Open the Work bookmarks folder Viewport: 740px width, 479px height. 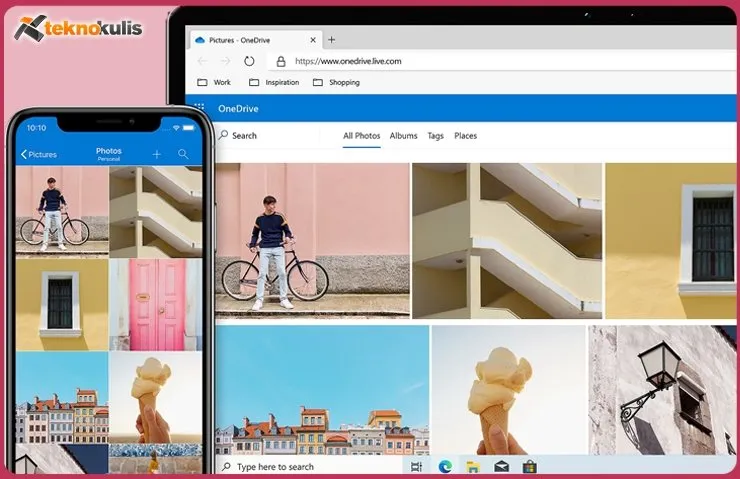pyautogui.click(x=214, y=82)
